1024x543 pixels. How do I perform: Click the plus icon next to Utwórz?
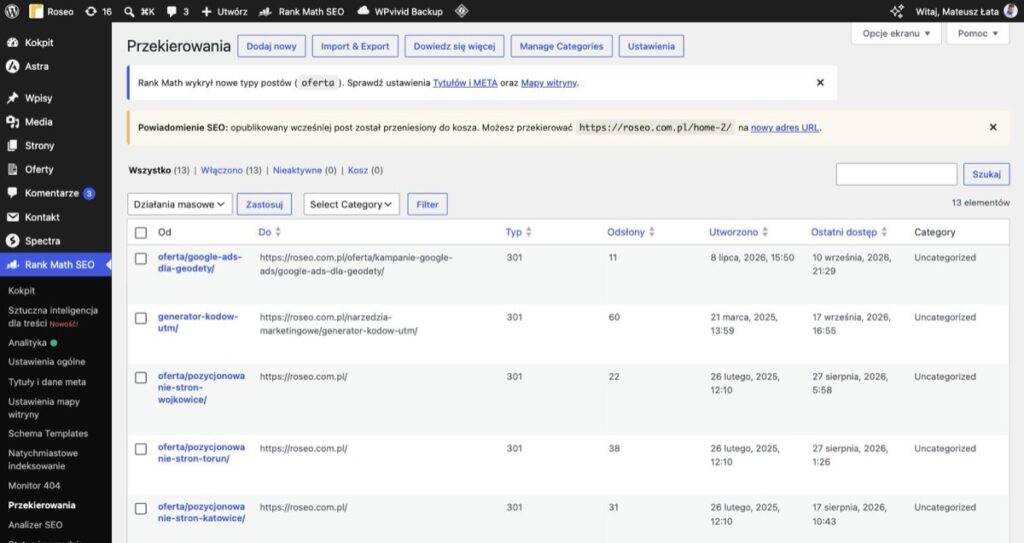[206, 11]
